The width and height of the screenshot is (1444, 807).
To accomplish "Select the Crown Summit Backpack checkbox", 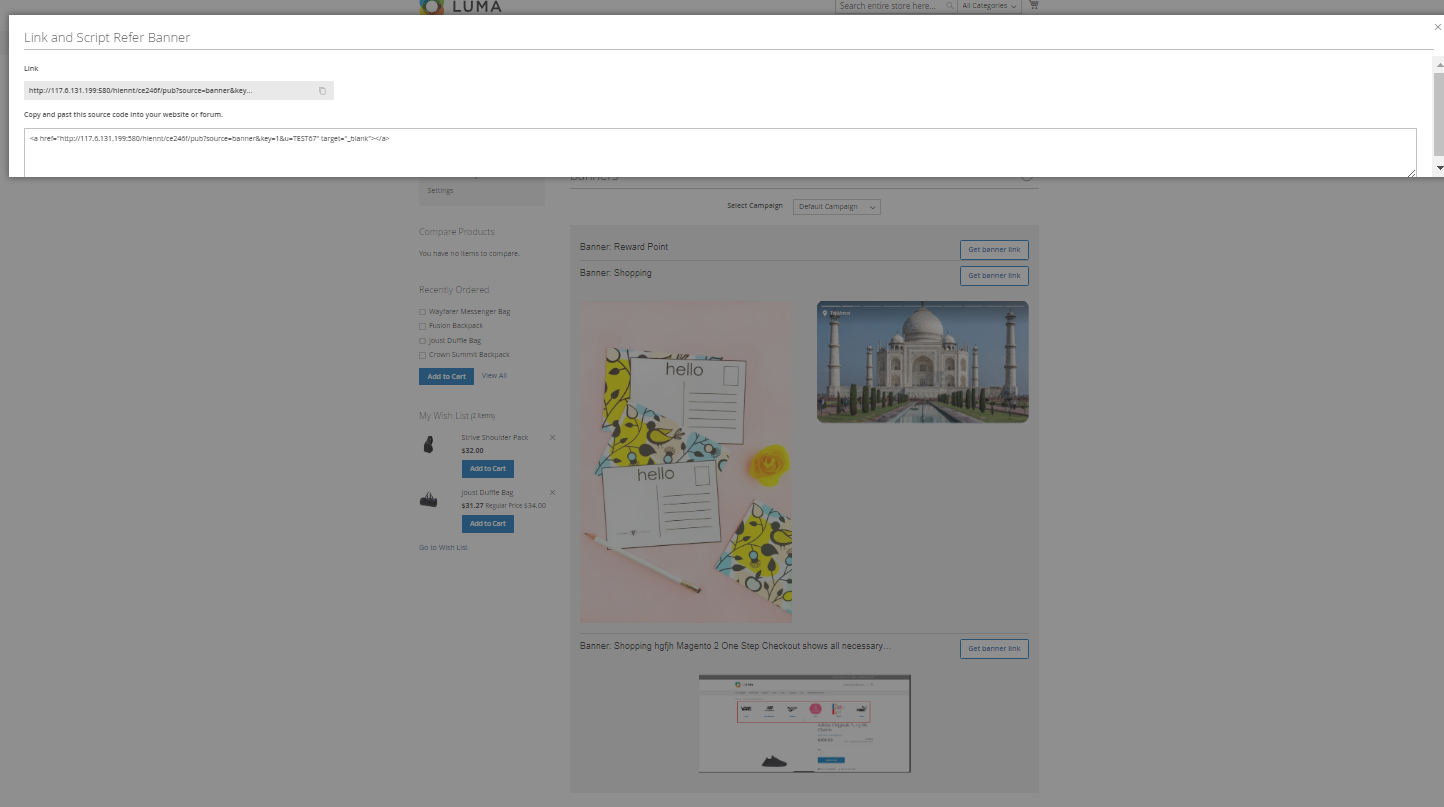I will (422, 355).
